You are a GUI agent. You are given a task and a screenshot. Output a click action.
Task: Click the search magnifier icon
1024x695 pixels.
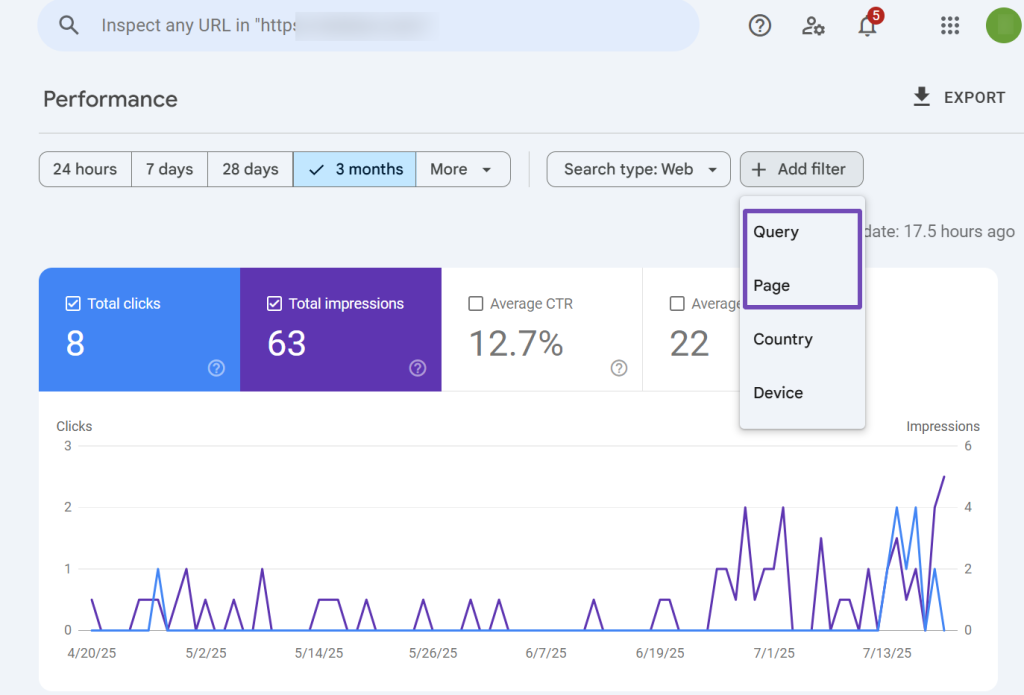(68, 25)
